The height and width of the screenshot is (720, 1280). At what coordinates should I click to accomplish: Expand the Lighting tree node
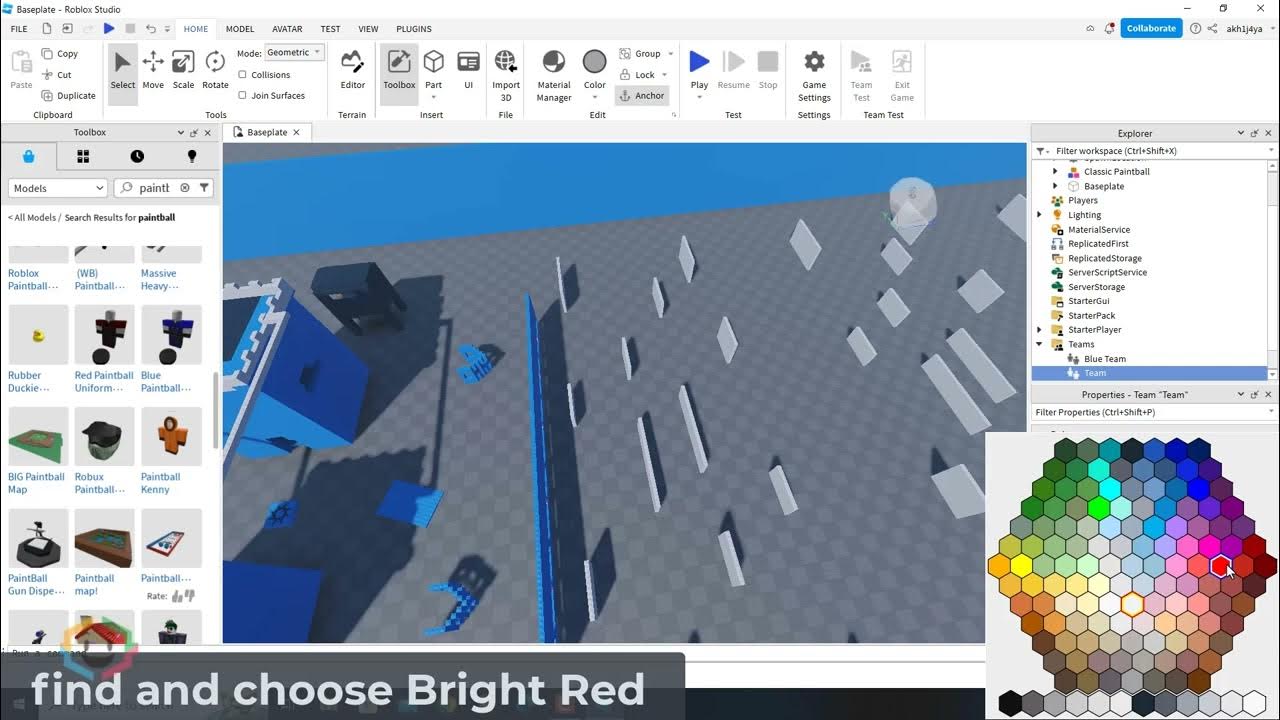(x=1040, y=215)
